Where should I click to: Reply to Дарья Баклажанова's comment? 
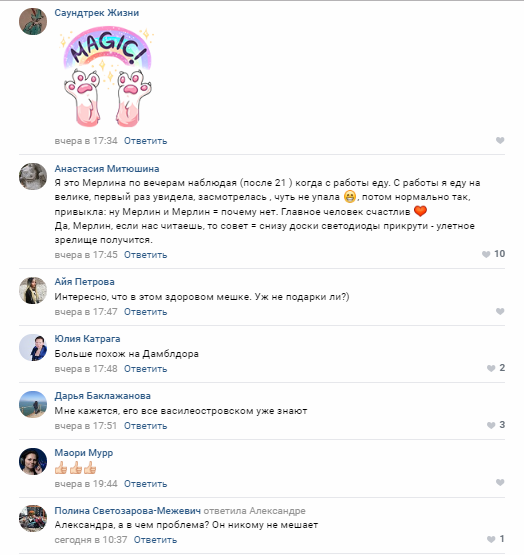[146, 426]
